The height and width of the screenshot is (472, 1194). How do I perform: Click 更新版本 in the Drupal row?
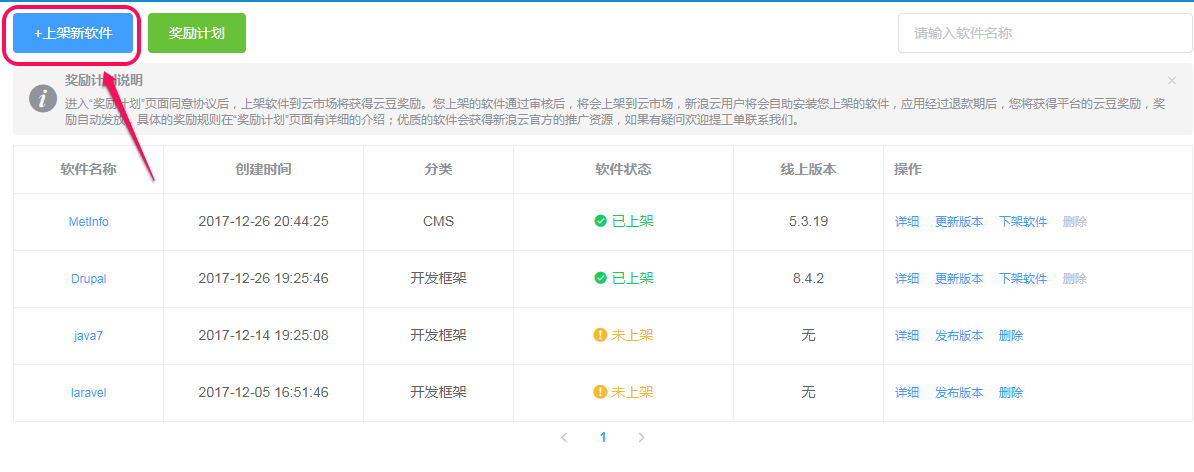click(959, 279)
